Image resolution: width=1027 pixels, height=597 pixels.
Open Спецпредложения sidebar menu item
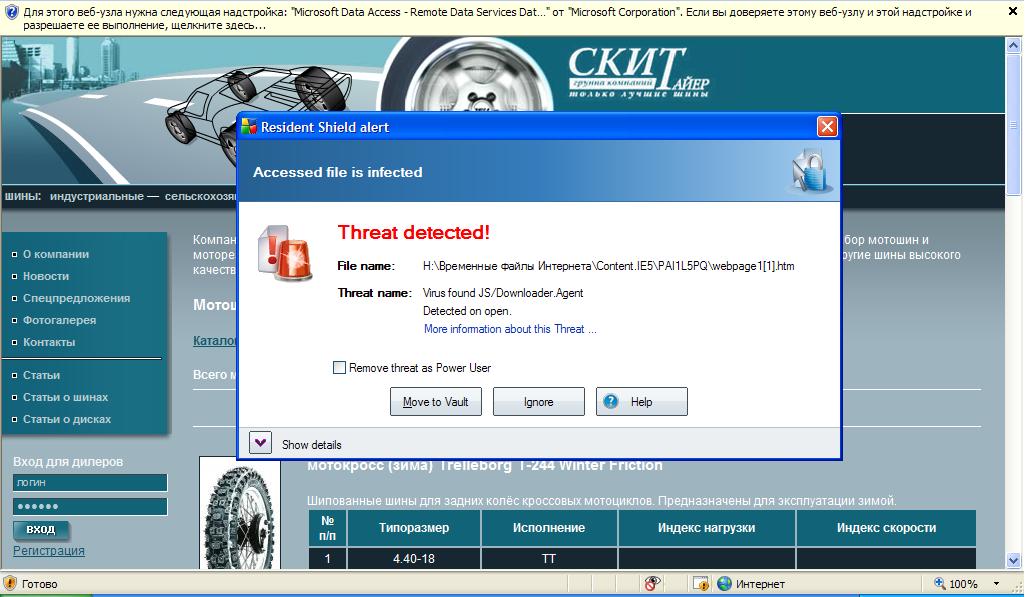pyautogui.click(x=77, y=298)
